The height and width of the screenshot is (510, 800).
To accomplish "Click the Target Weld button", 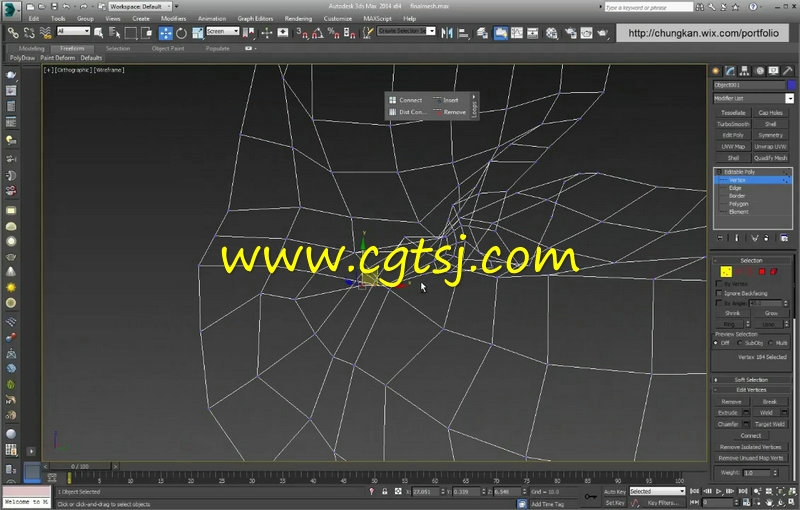I will coord(769,424).
